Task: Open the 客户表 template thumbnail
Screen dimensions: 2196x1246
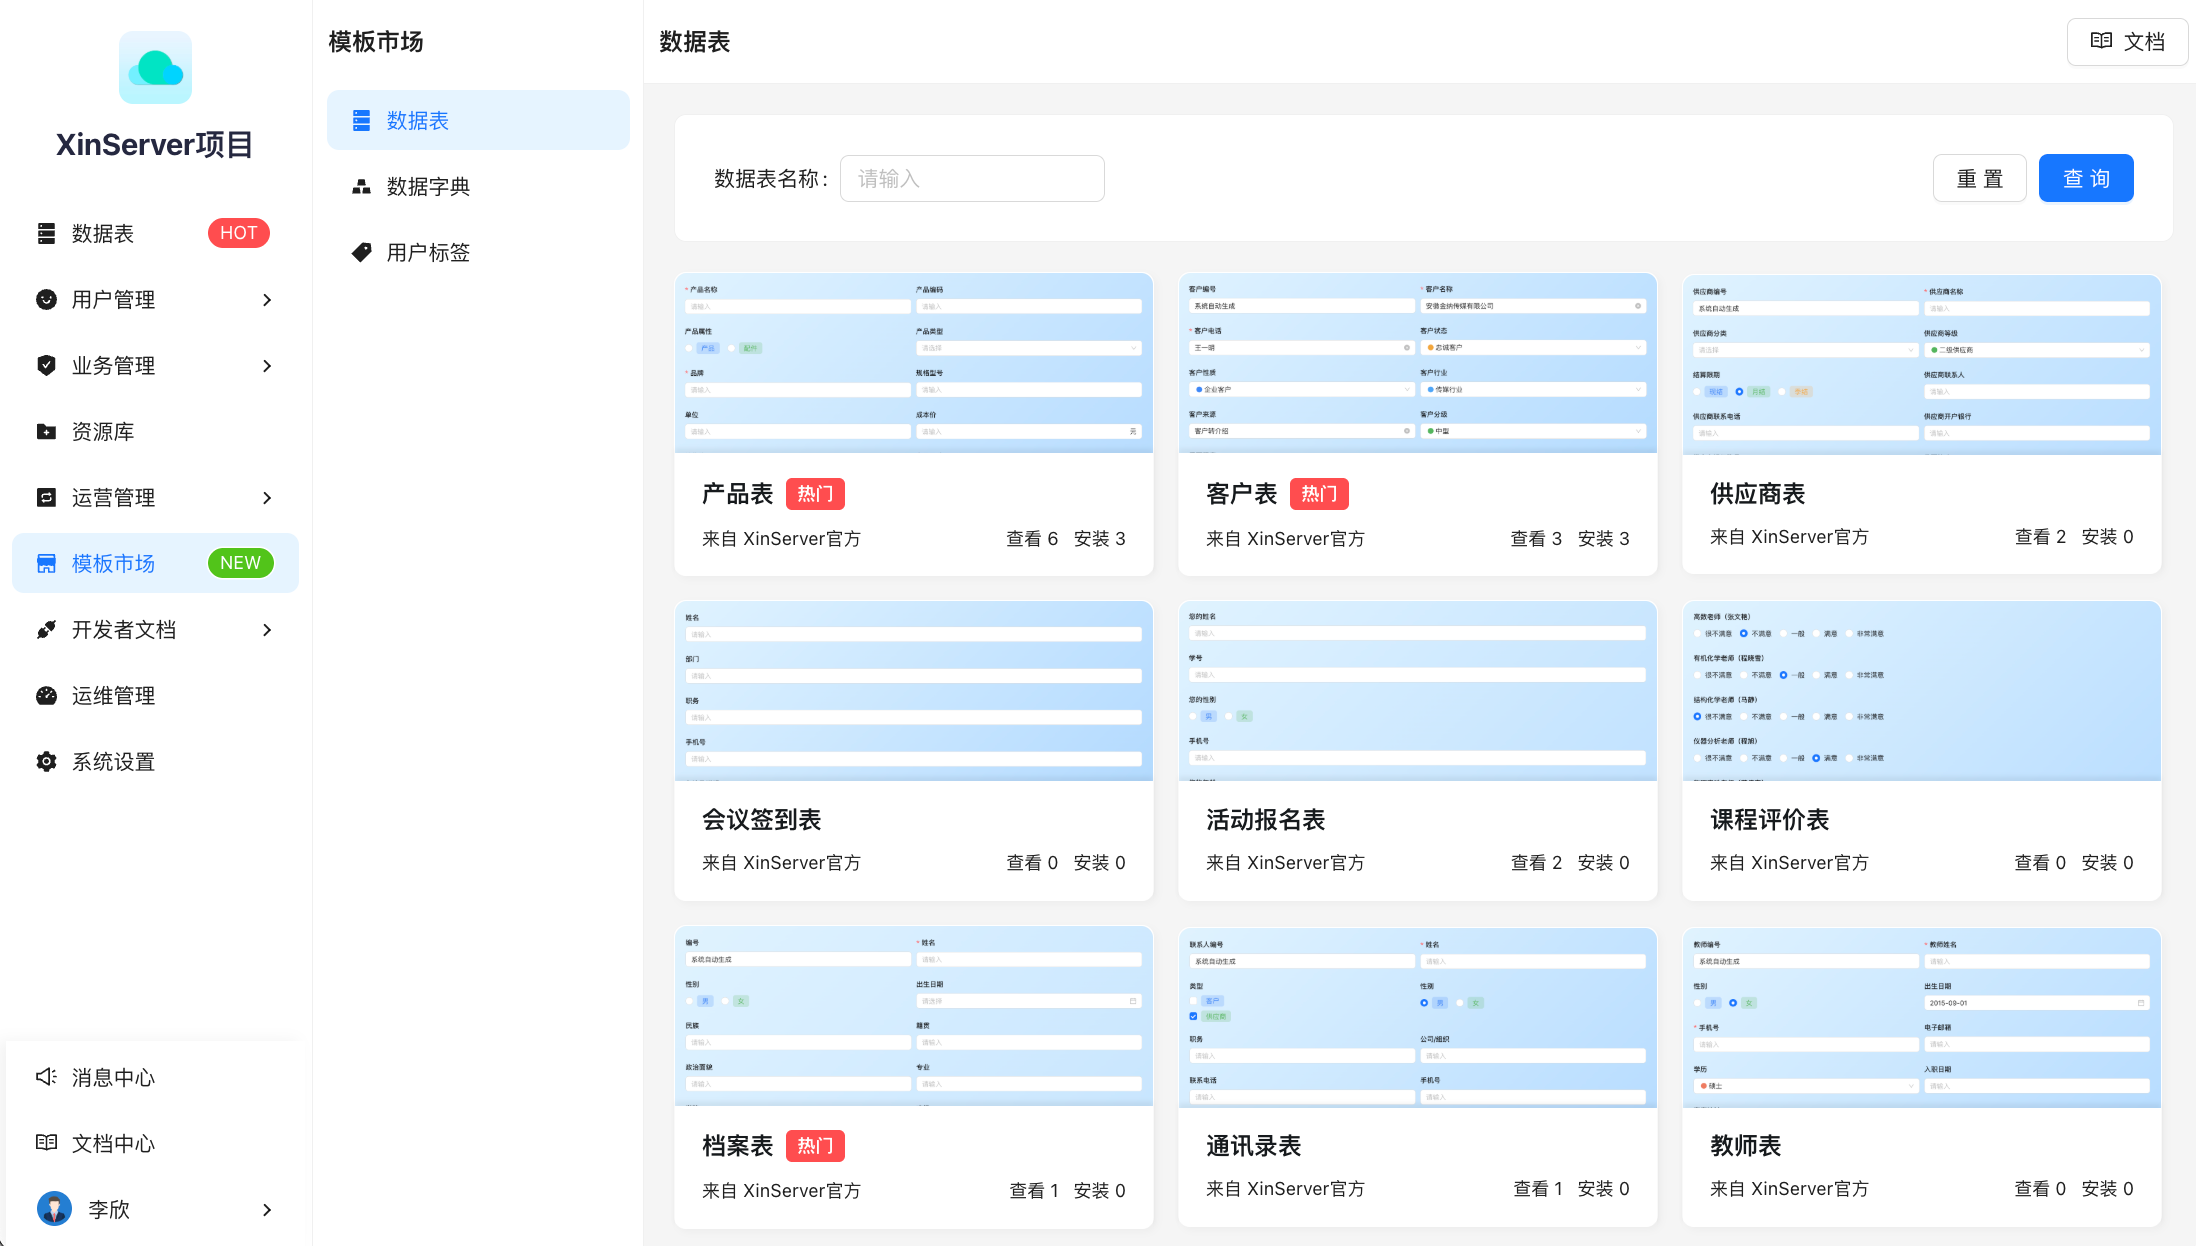Action: pyautogui.click(x=1417, y=363)
